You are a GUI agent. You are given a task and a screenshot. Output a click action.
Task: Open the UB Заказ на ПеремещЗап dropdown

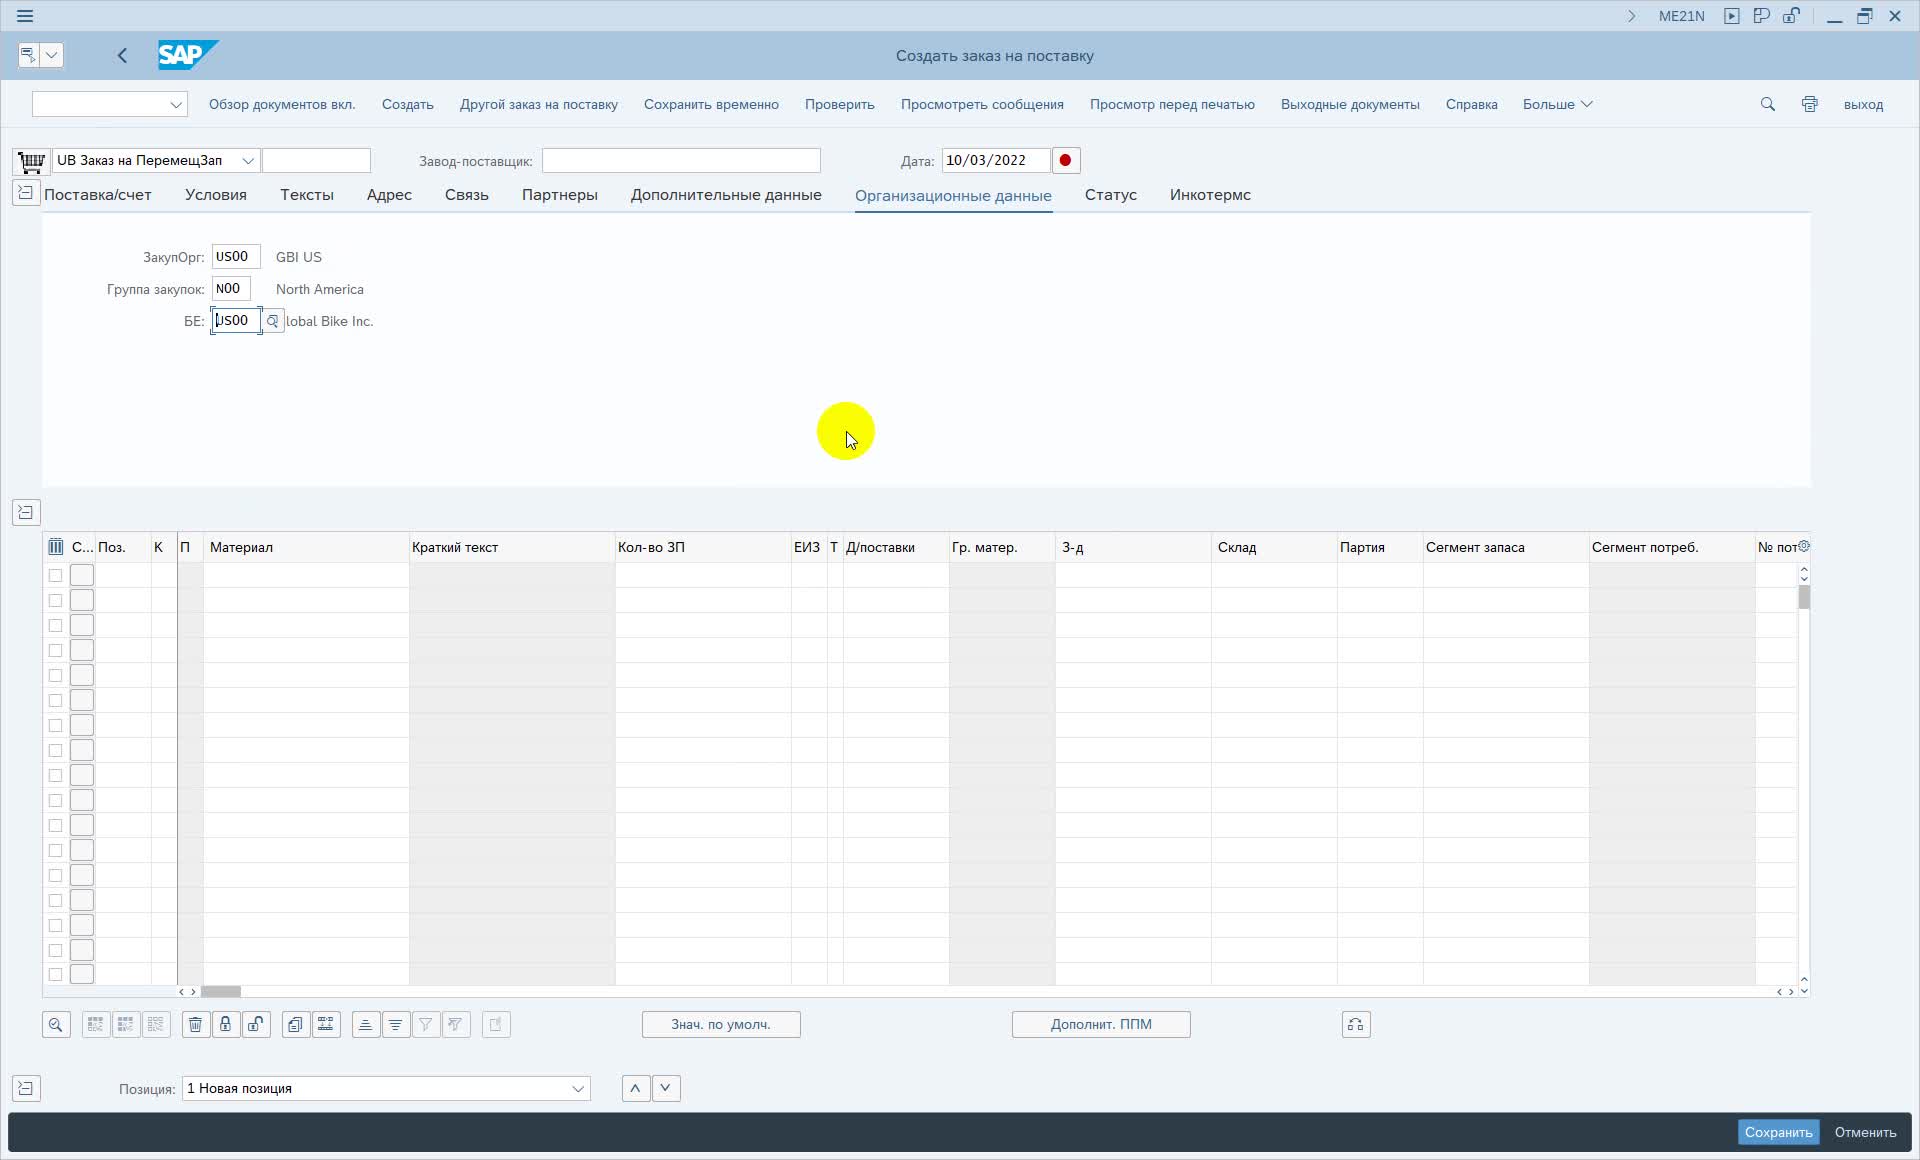(248, 160)
